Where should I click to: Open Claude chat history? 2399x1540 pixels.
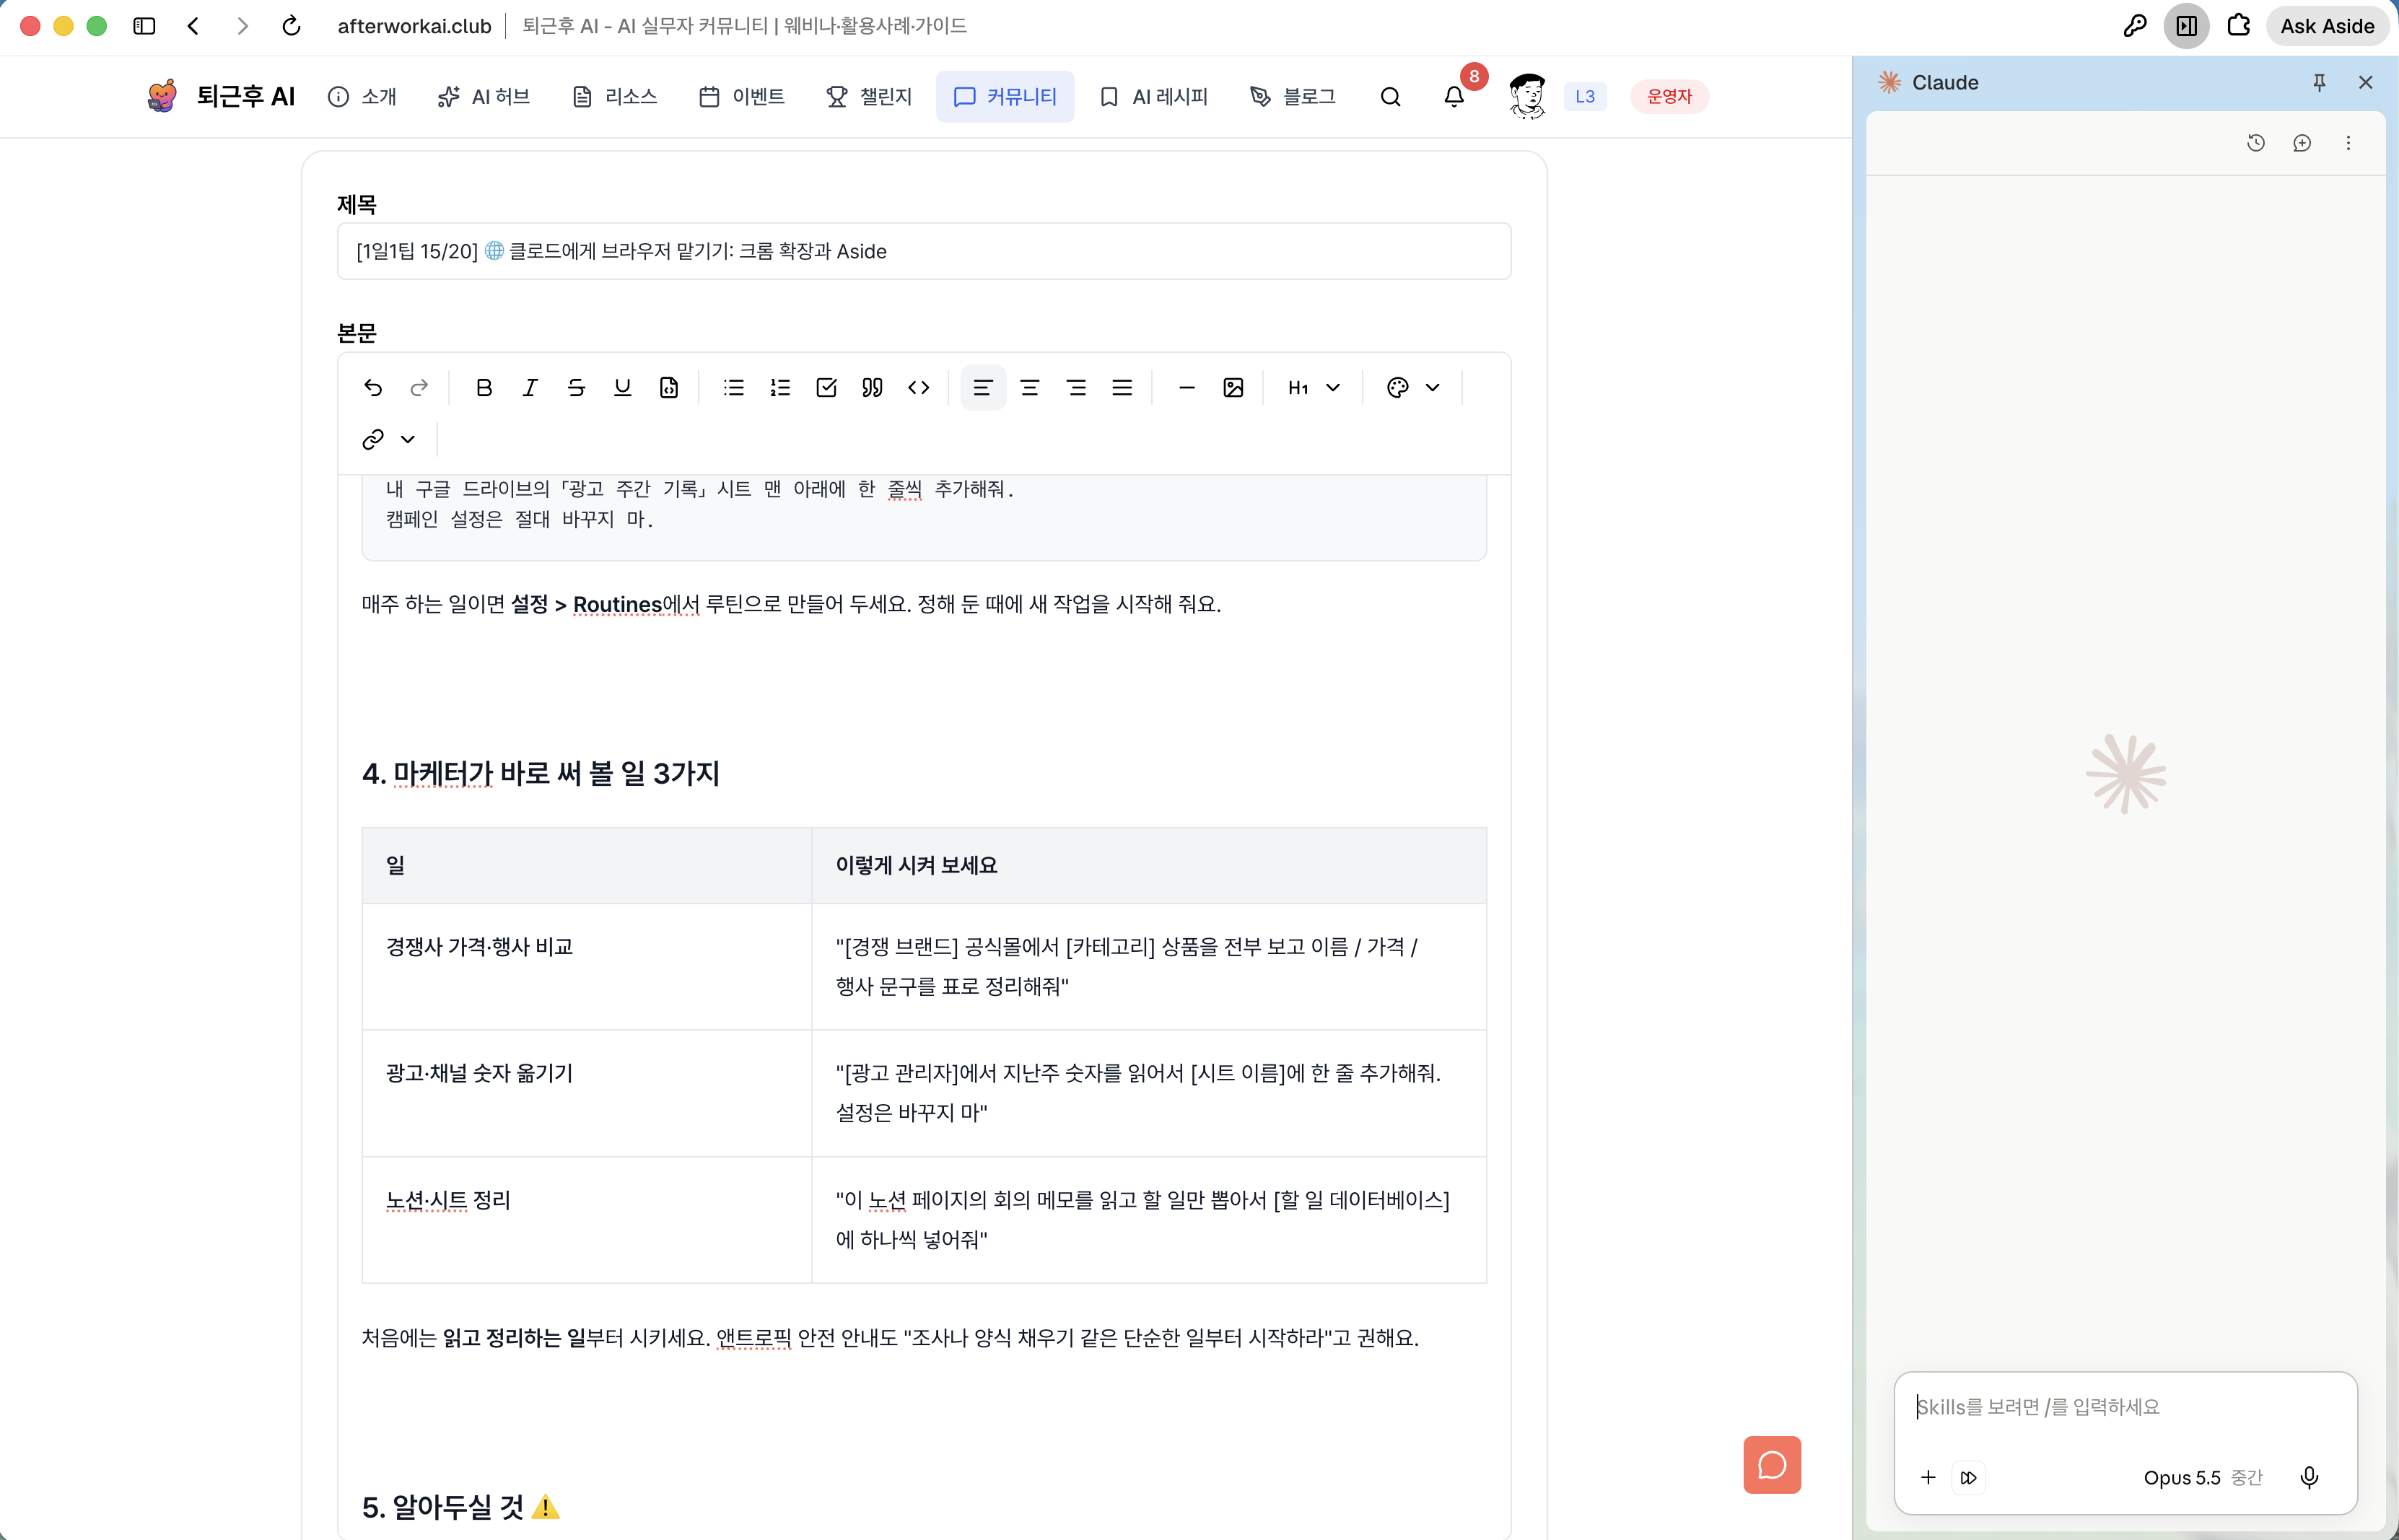(x=2255, y=143)
